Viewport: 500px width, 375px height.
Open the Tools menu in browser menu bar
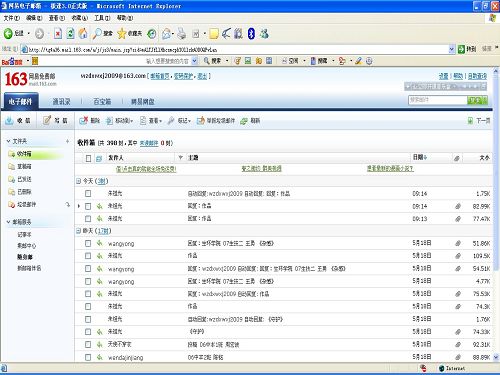coord(102,18)
